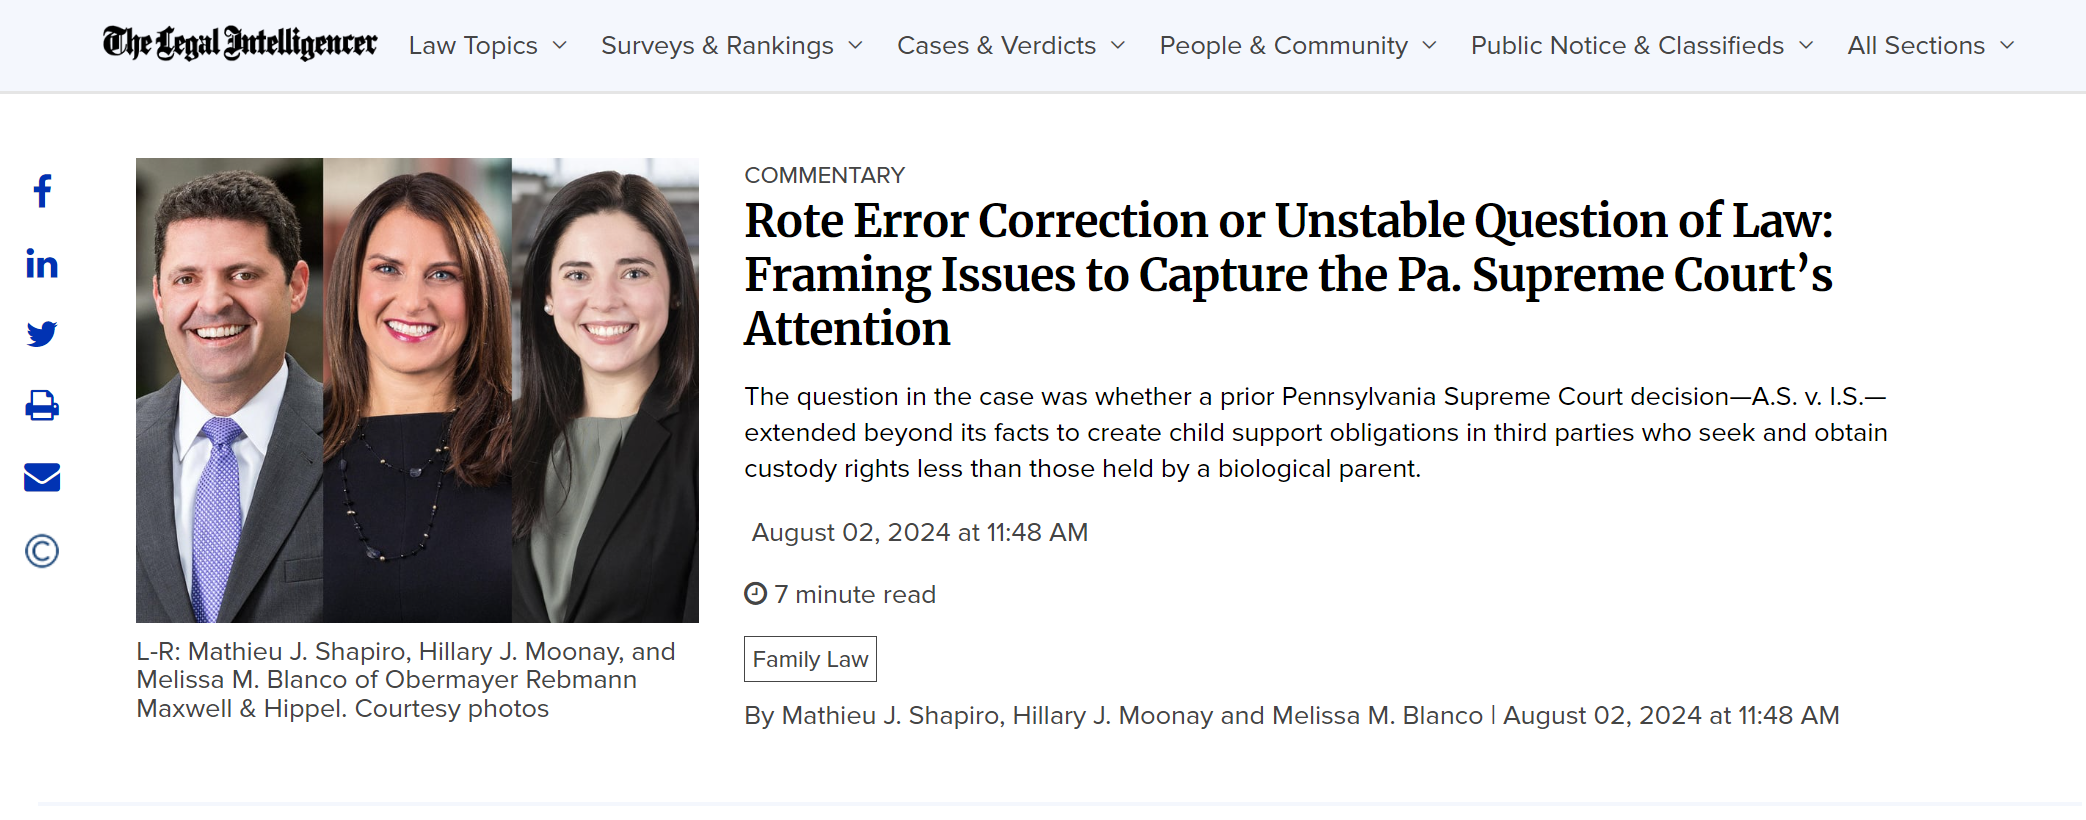Email the article using envelope icon

[x=42, y=478]
